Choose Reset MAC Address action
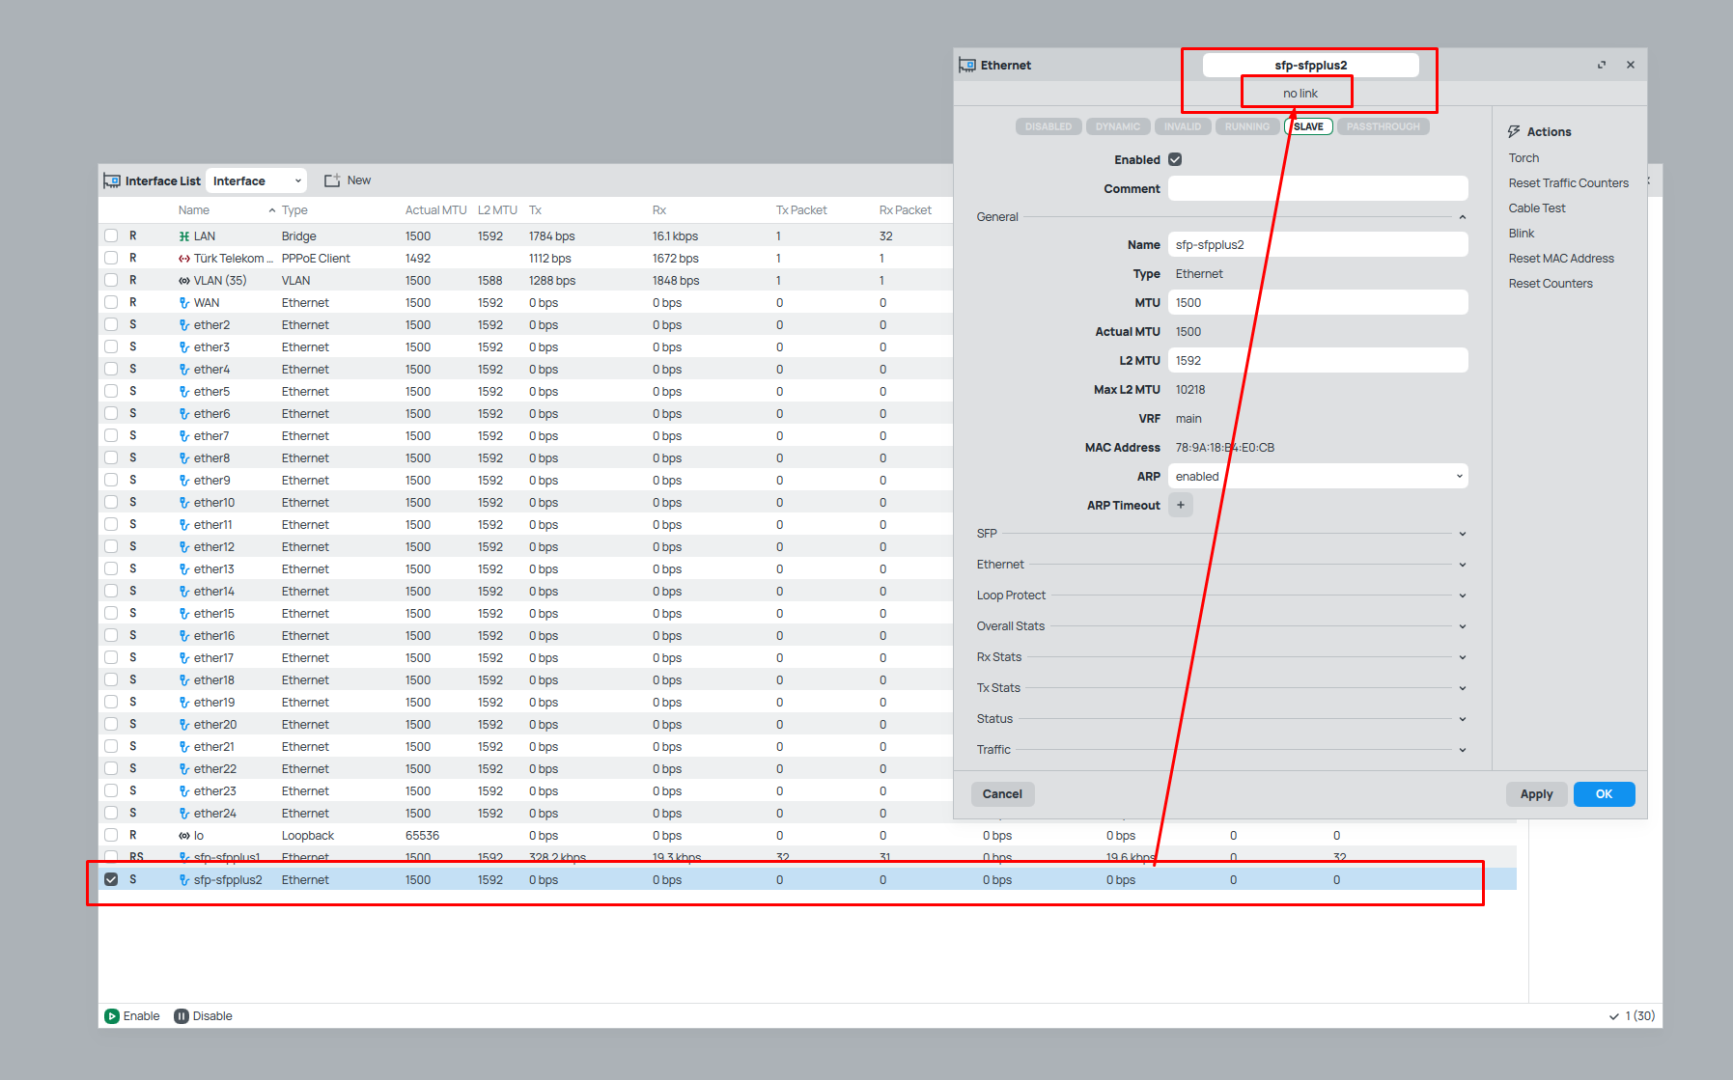Screen dimensions: 1733x1080 coord(1561,258)
